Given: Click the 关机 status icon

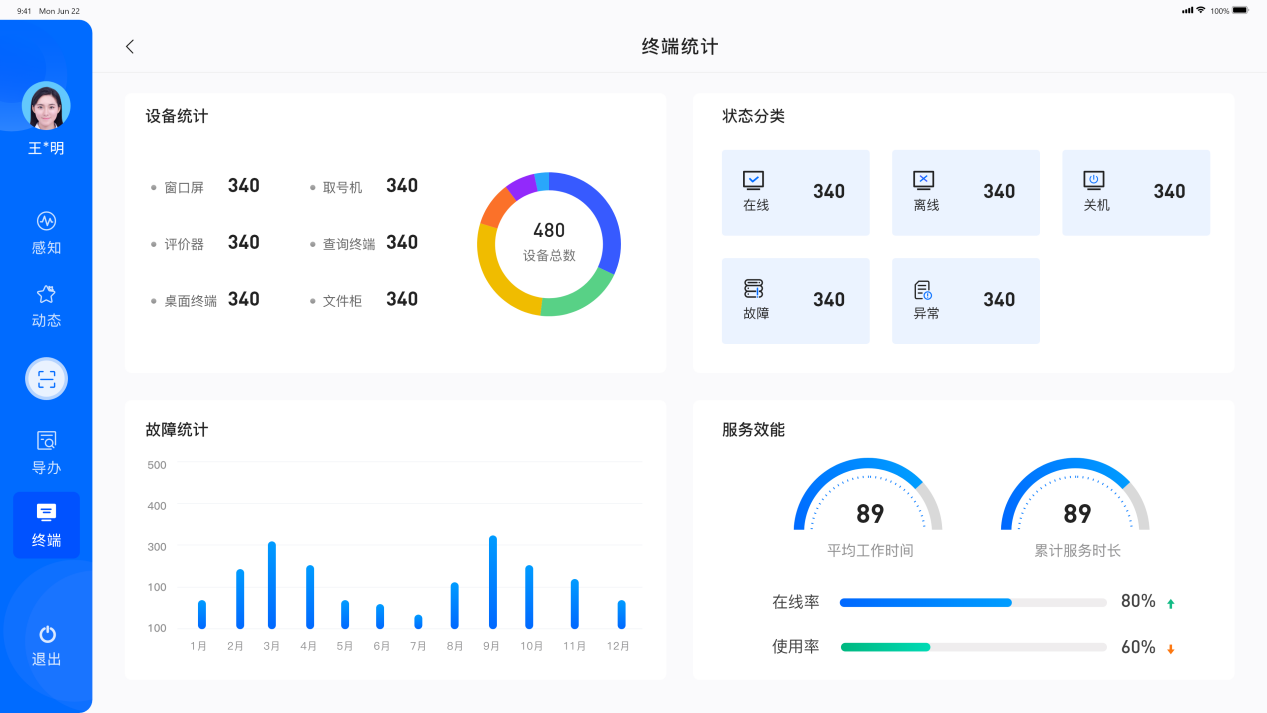Looking at the screenshot, I should pyautogui.click(x=1093, y=180).
